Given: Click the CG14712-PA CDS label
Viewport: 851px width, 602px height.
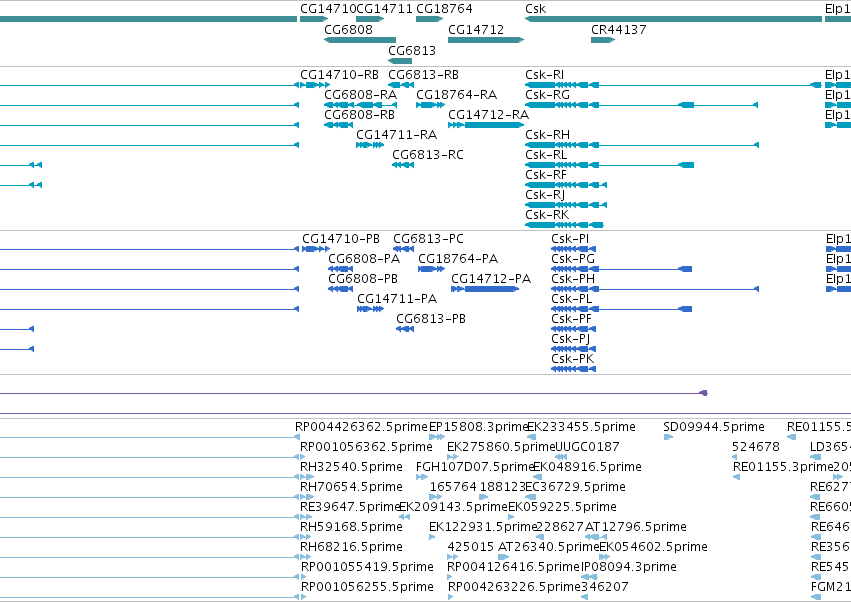Looking at the screenshot, I should point(491,279).
